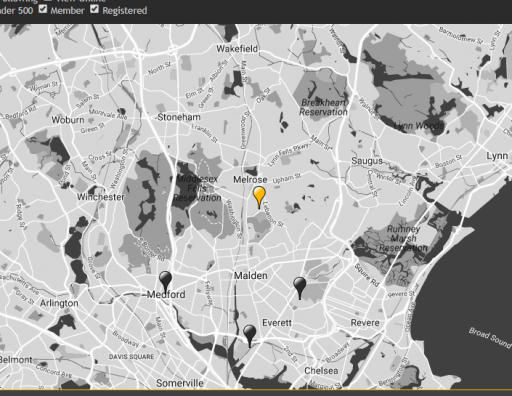
Task: Uncheck the Member checkbox
Action: [43, 9]
